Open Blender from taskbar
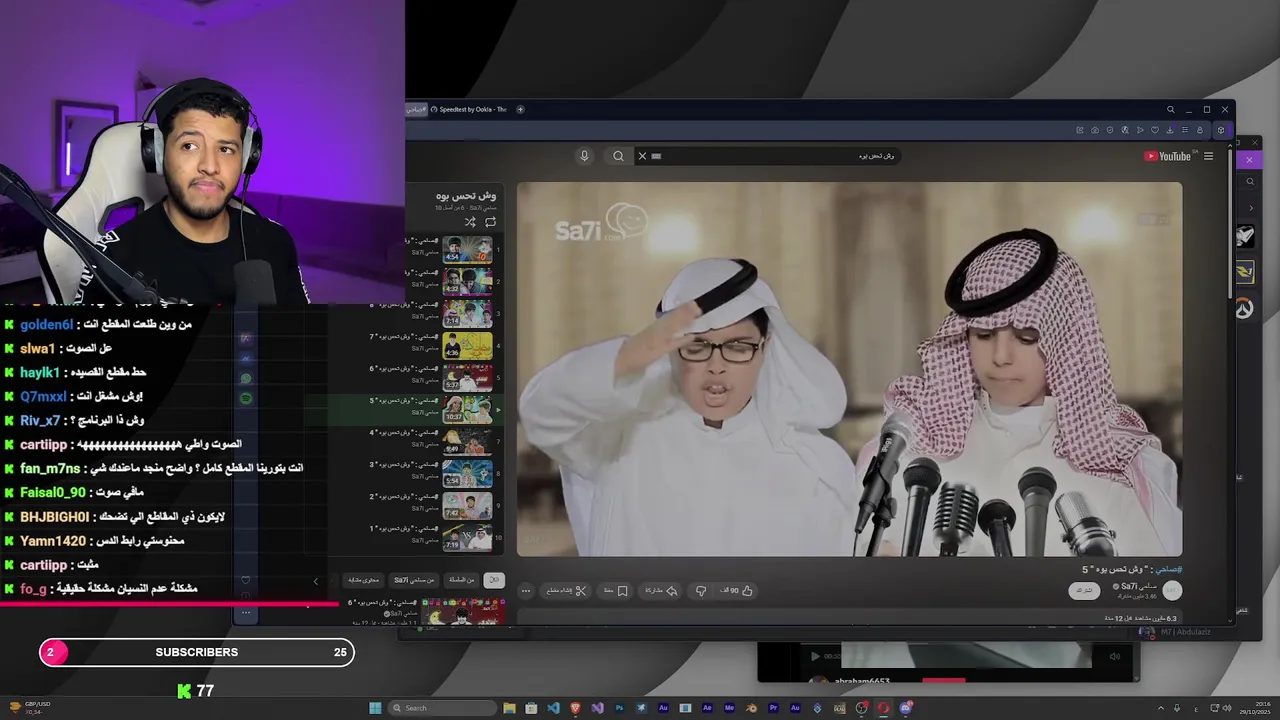This screenshot has width=1280, height=720. coord(751,708)
